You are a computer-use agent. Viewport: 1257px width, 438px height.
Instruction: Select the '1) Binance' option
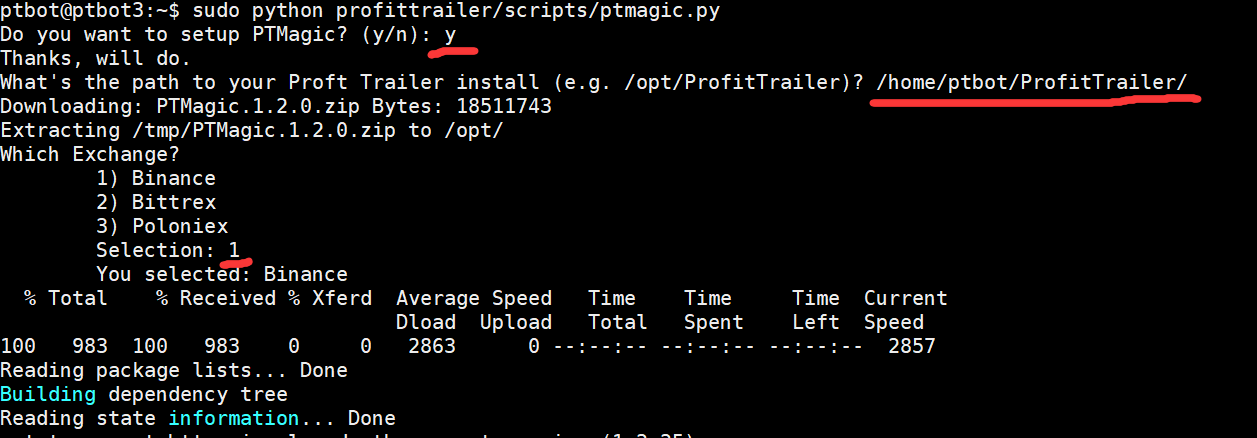click(156, 179)
